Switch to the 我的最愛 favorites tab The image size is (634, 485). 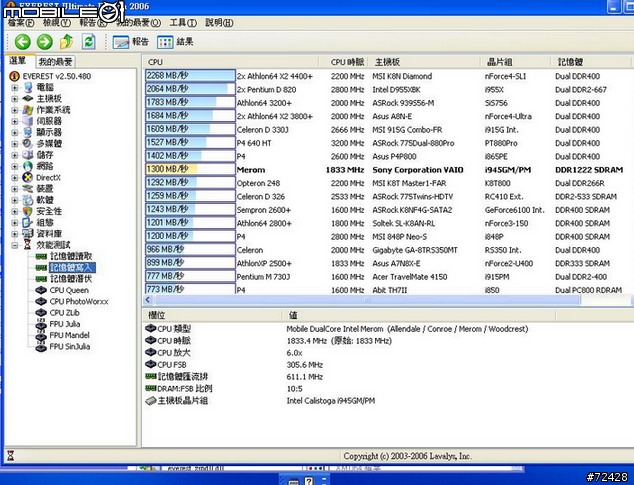[x=55, y=62]
